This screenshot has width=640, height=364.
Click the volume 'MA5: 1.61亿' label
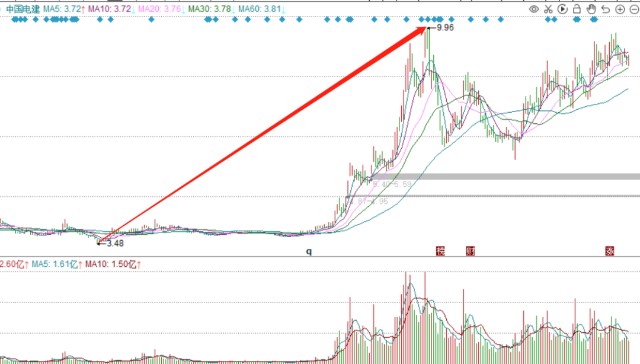55,264
